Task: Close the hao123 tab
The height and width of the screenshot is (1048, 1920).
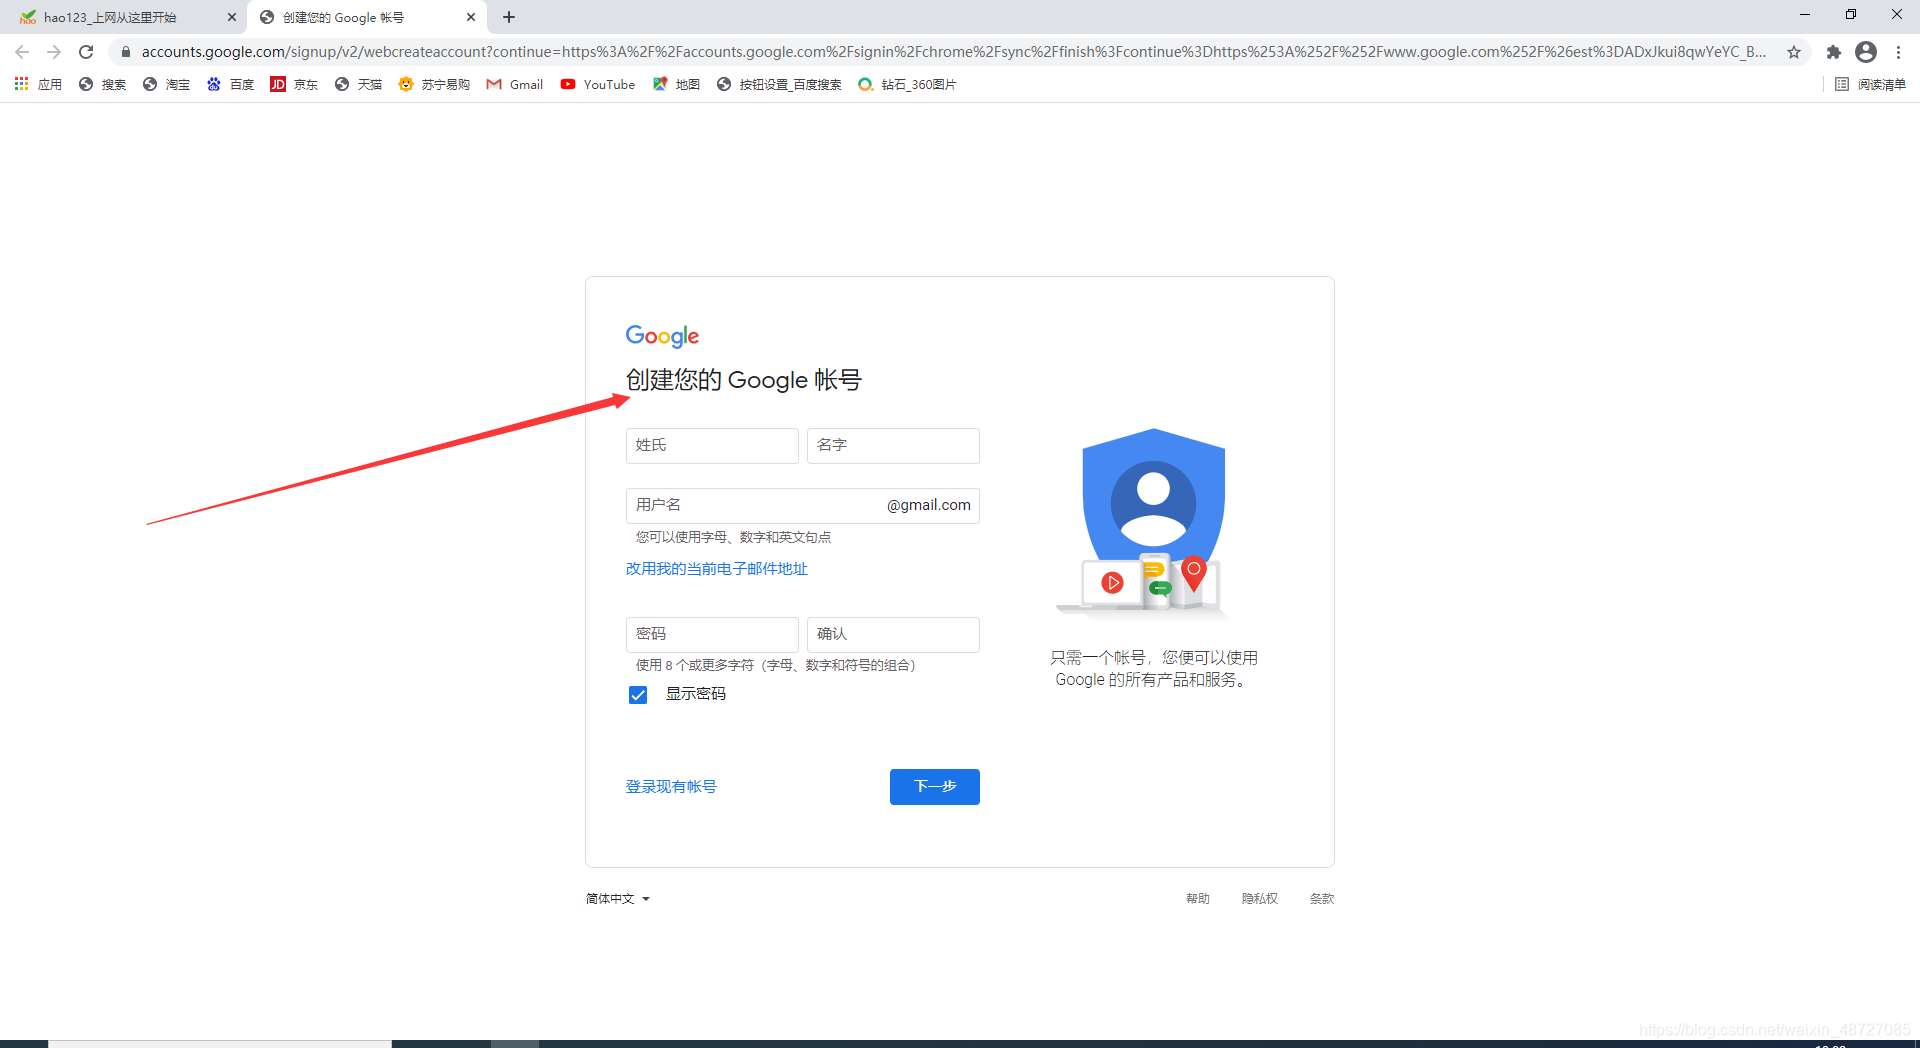Action: pos(232,17)
